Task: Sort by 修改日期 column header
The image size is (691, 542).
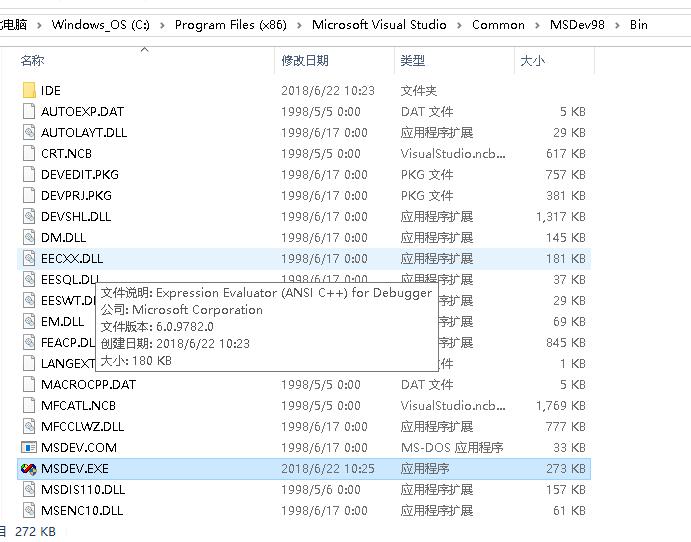Action: pos(305,61)
